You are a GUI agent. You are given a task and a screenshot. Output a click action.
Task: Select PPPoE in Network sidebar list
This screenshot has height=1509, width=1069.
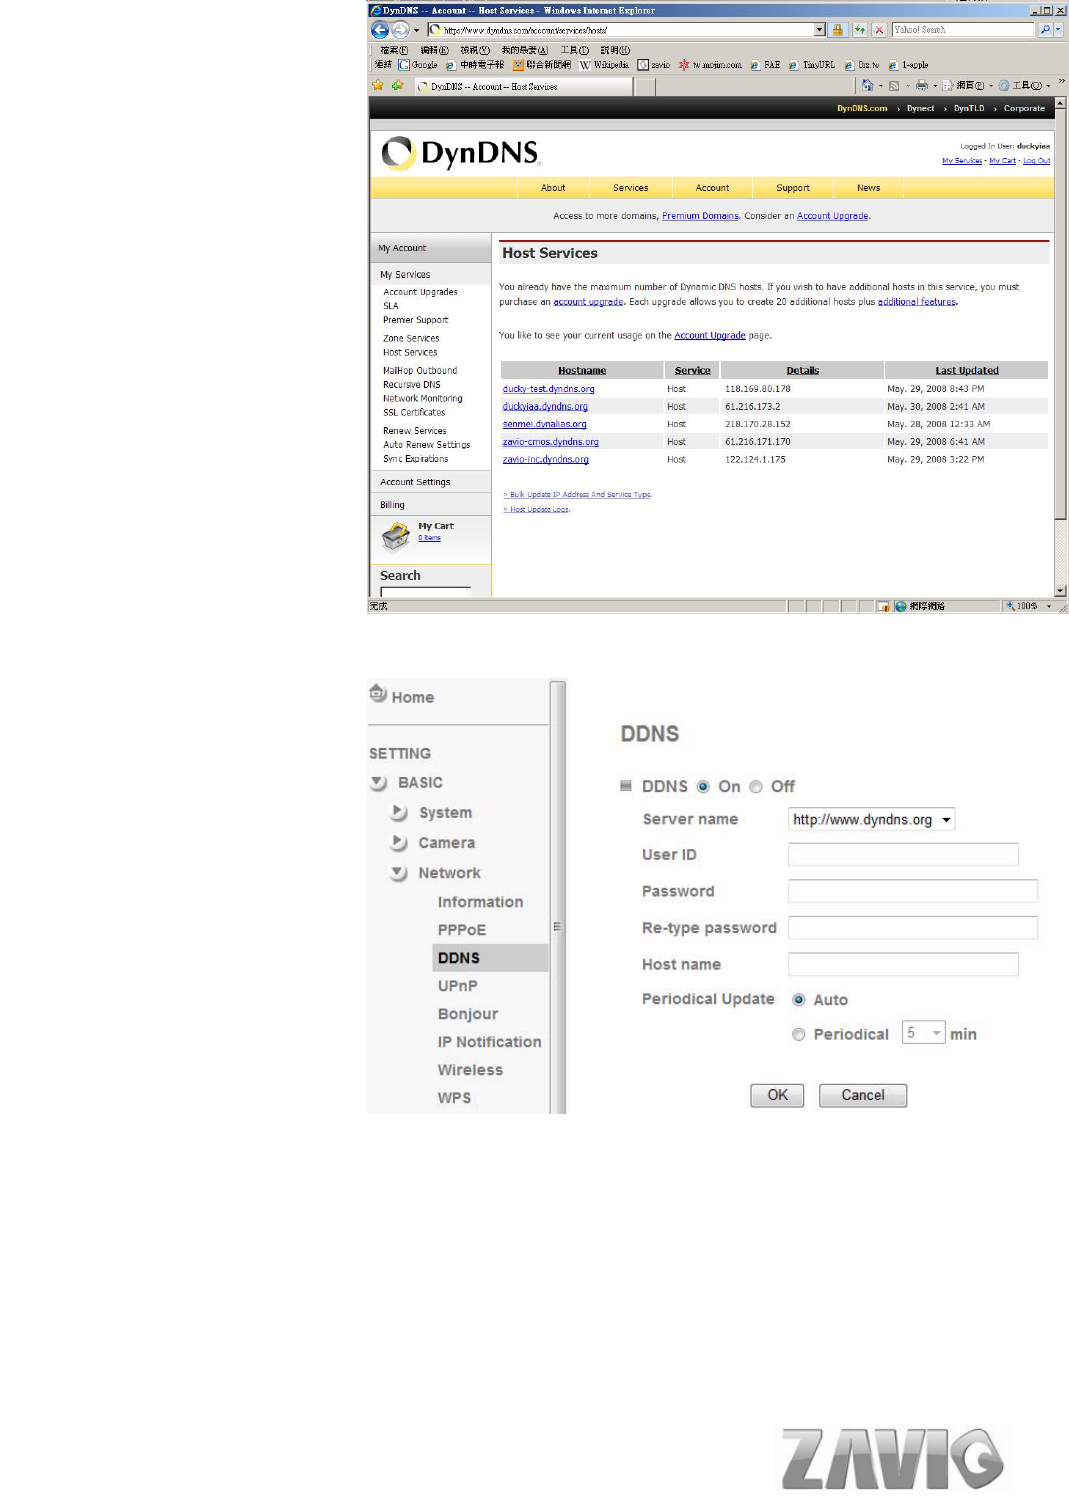click(x=461, y=930)
